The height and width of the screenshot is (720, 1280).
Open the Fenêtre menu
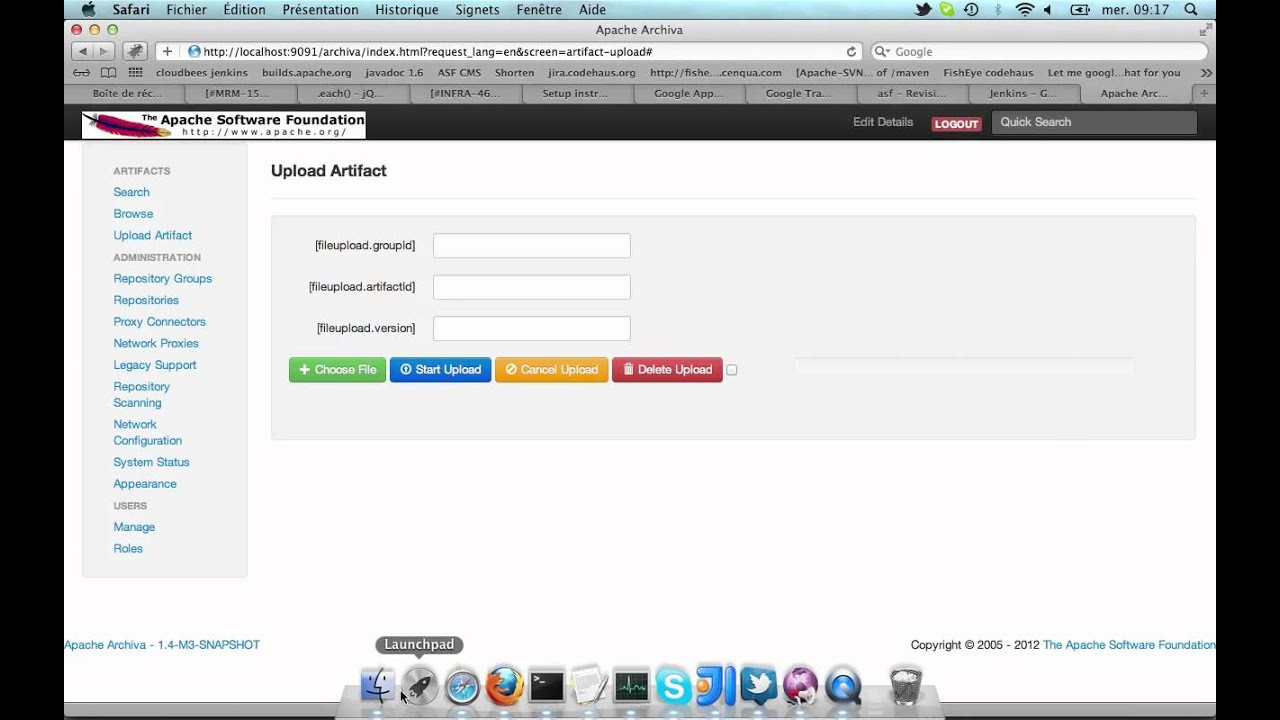539,9
